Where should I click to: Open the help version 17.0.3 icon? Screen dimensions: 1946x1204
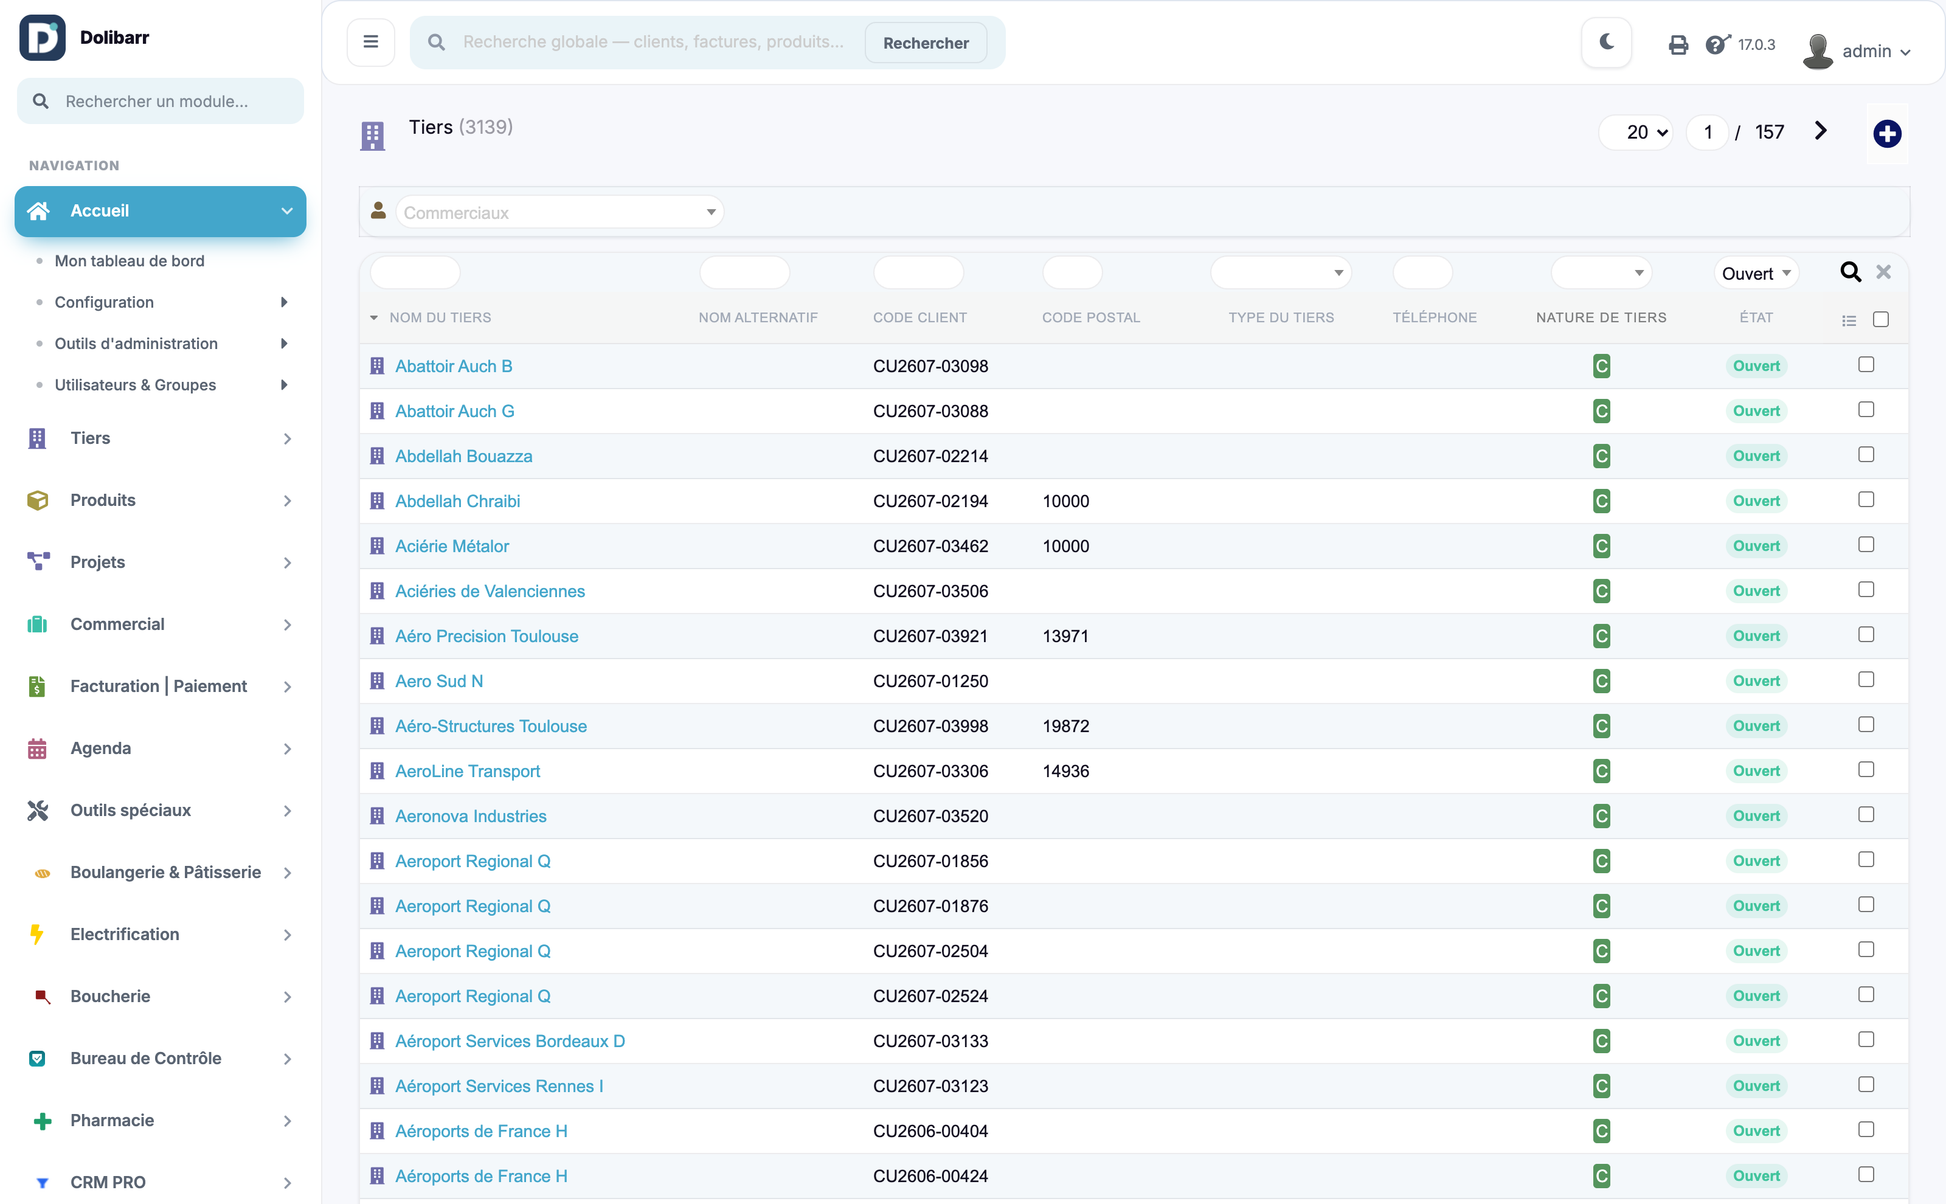pyautogui.click(x=1717, y=44)
